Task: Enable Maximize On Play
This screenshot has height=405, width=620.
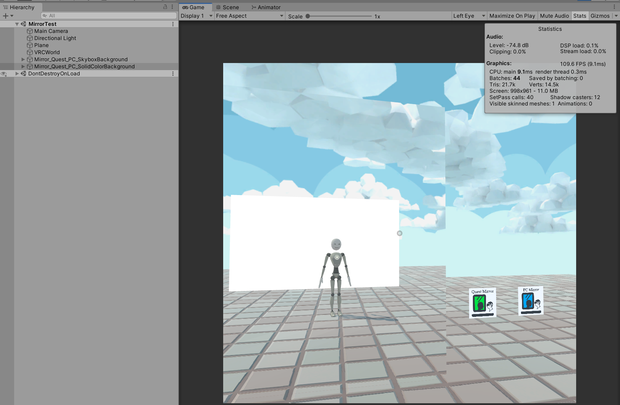Action: tap(512, 16)
